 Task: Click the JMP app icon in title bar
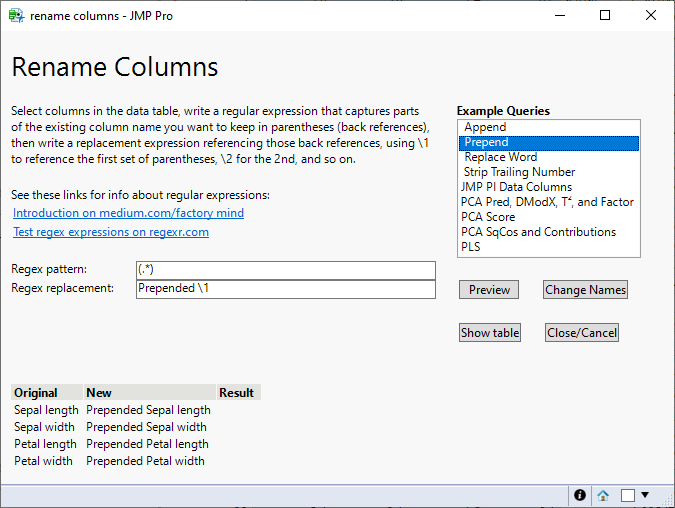(x=16, y=16)
